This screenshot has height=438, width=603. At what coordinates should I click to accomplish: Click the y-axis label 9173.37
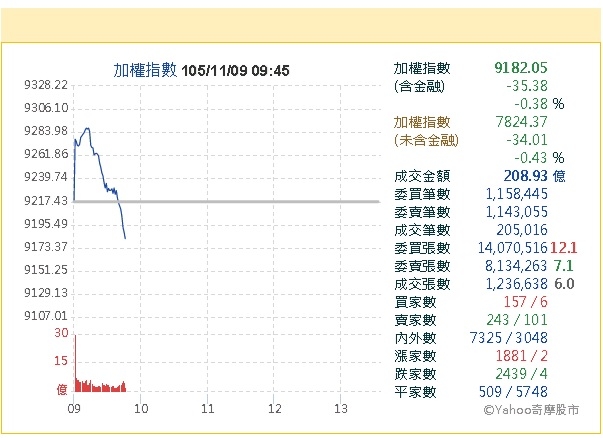click(x=46, y=246)
